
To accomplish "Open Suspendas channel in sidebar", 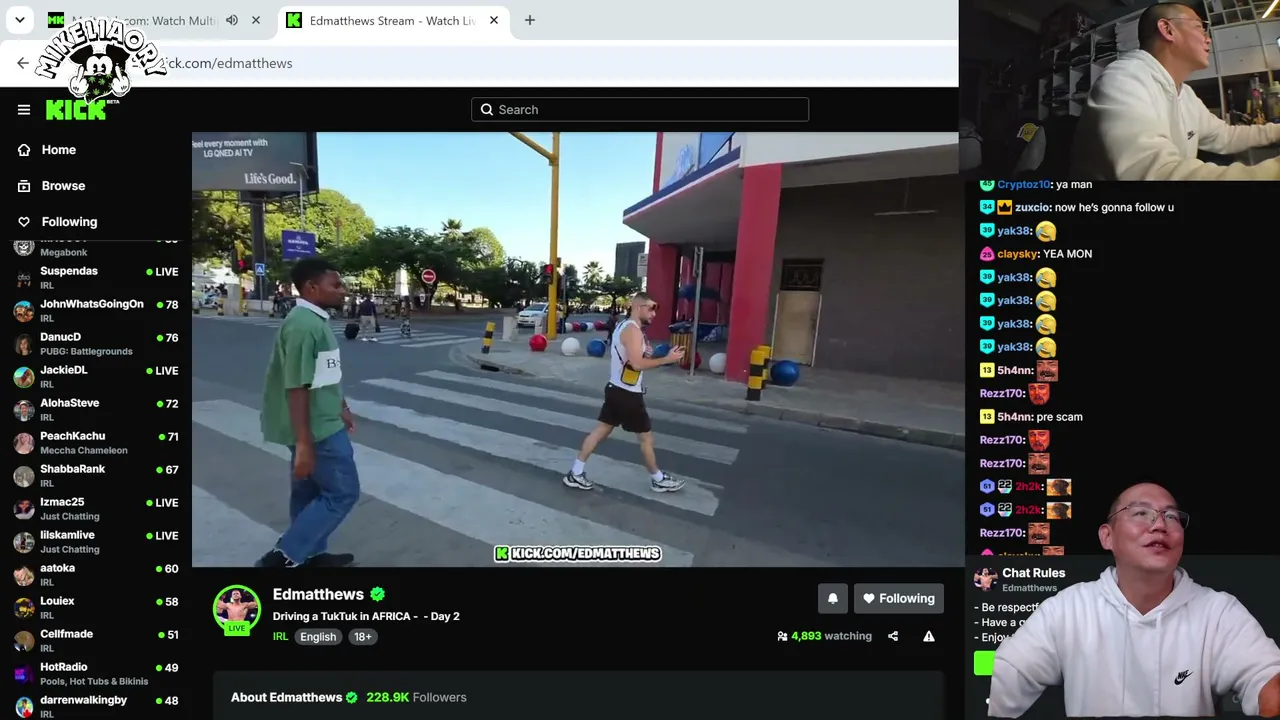I will click(x=95, y=278).
